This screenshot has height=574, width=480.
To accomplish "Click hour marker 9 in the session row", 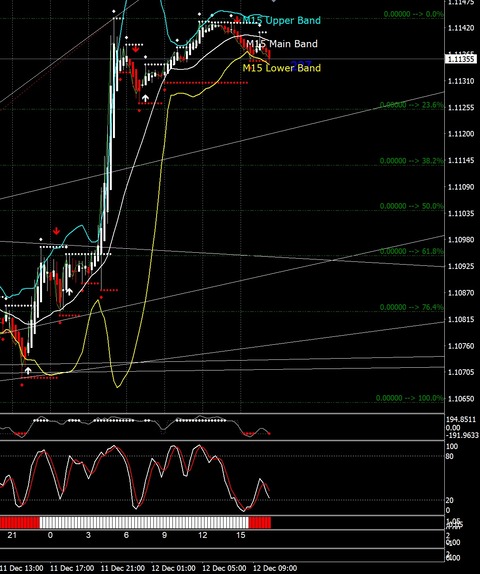I will tap(164, 535).
